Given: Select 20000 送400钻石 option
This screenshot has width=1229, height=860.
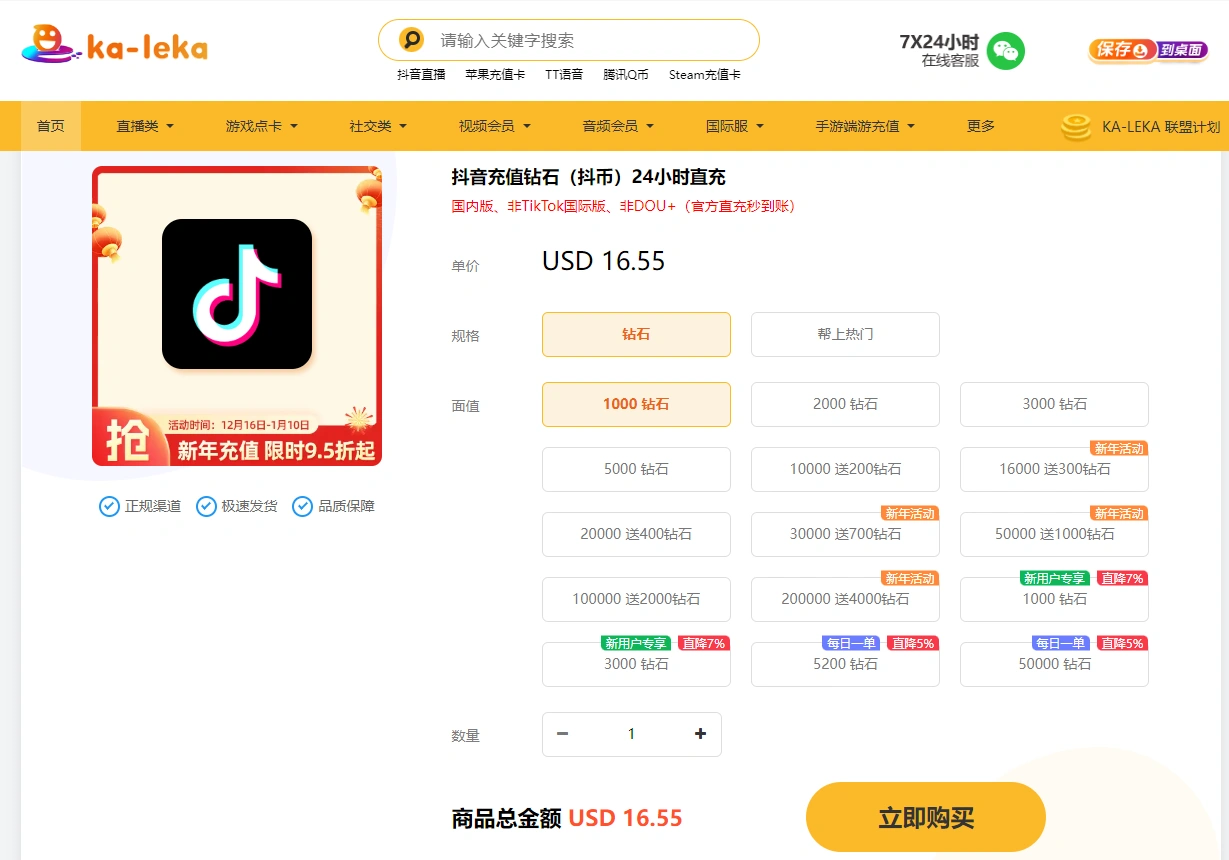Looking at the screenshot, I should tap(636, 534).
